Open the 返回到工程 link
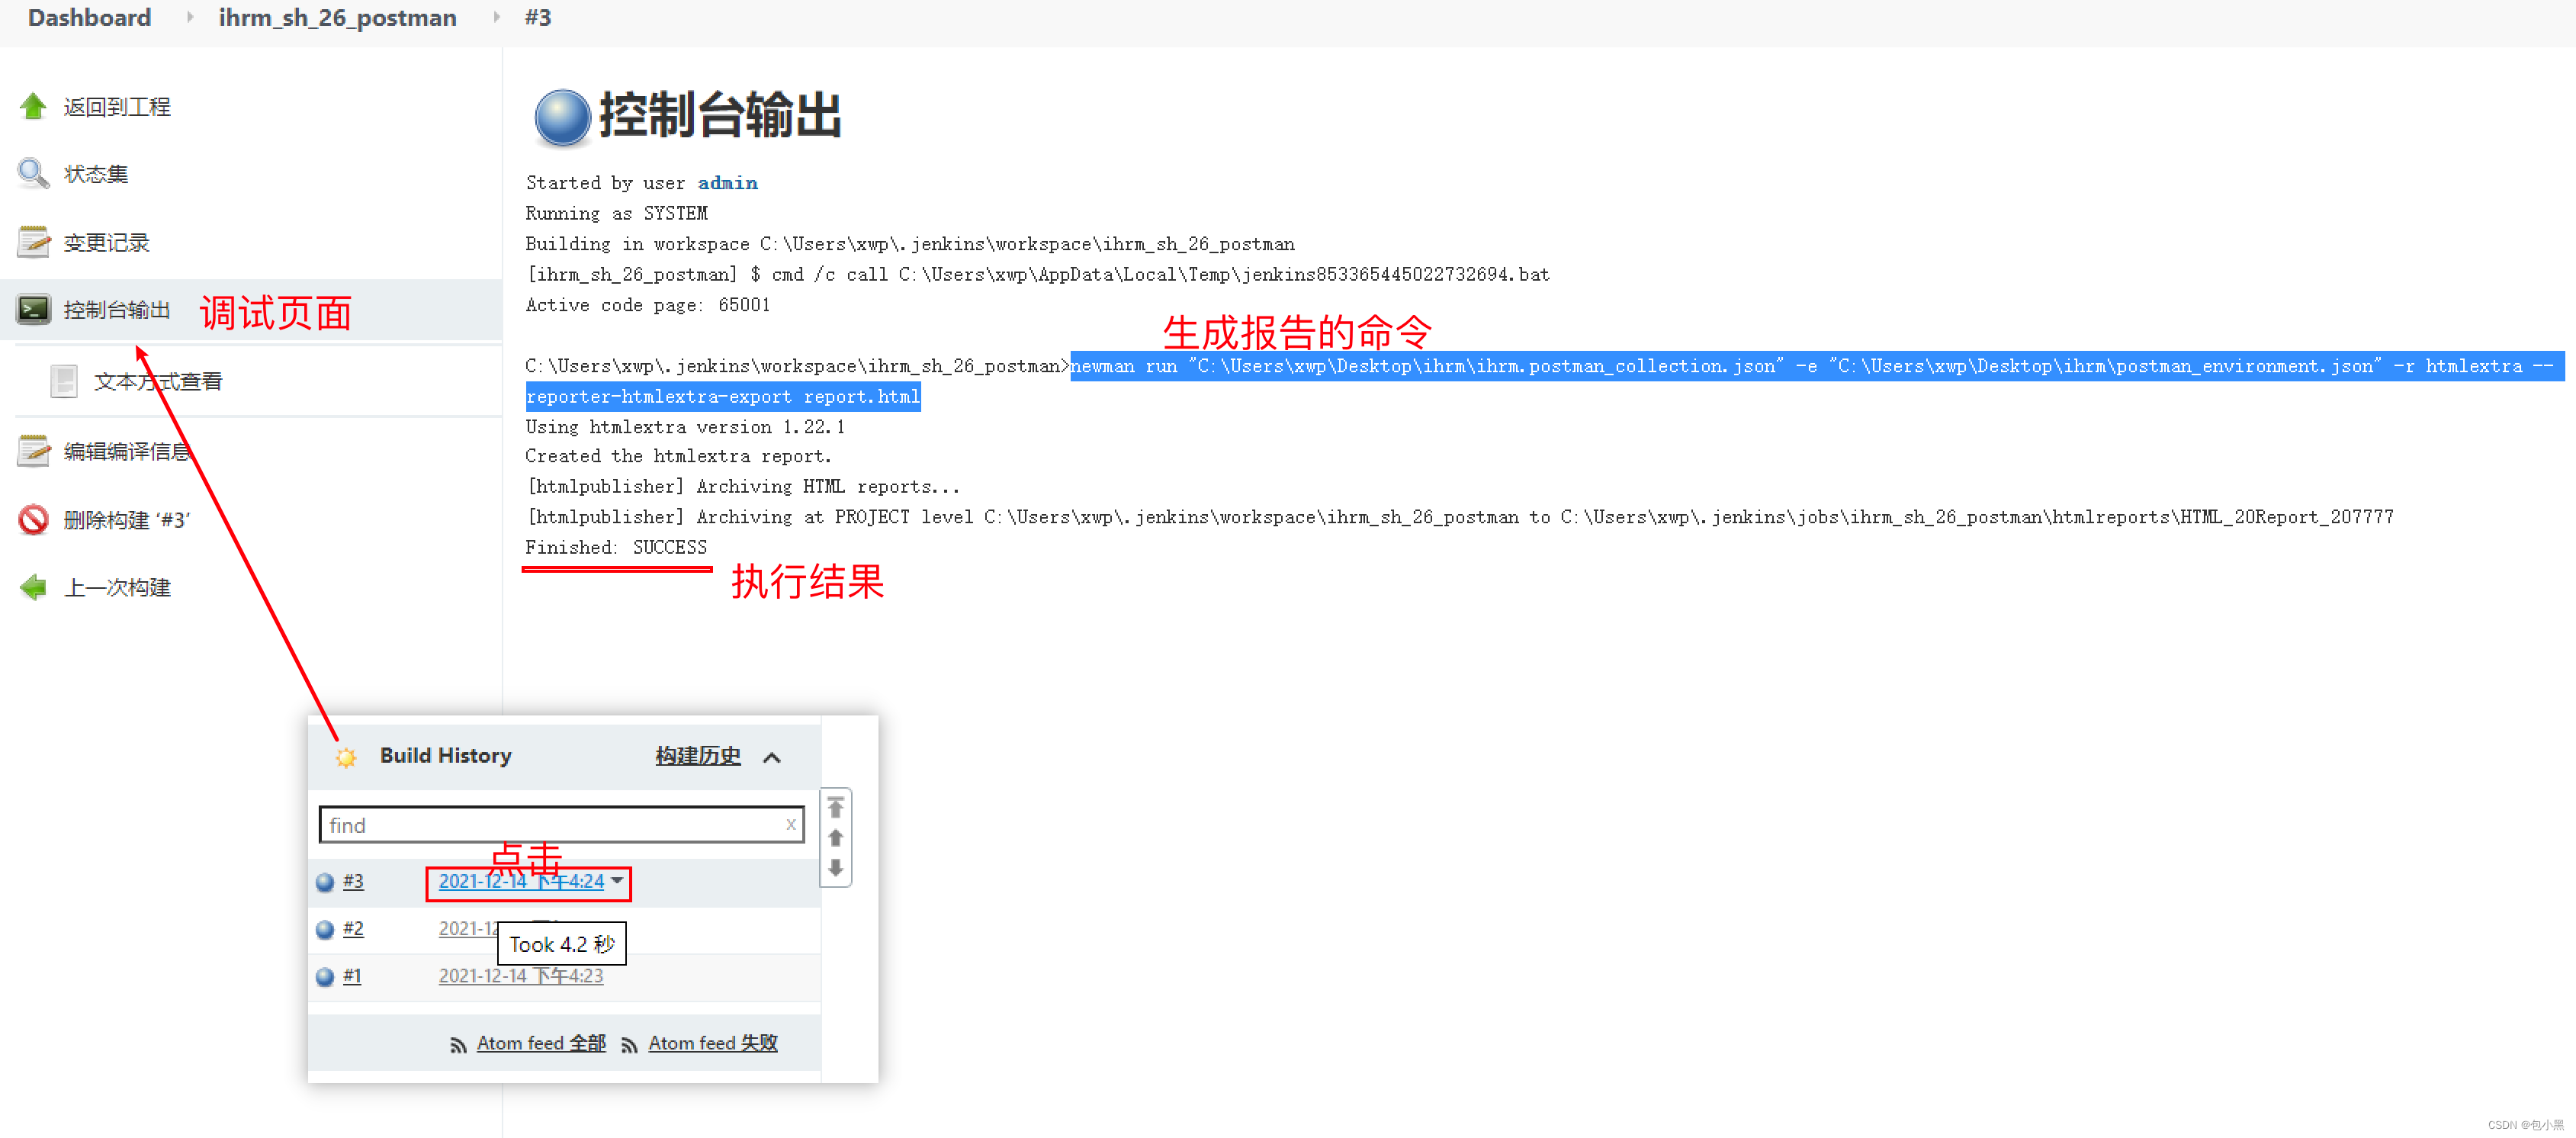 (117, 107)
